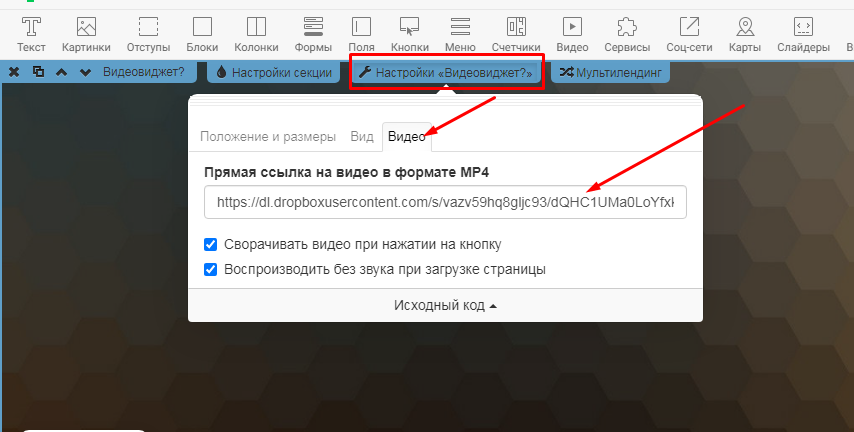Click the MP4 video link input field
The height and width of the screenshot is (432, 854).
(445, 202)
